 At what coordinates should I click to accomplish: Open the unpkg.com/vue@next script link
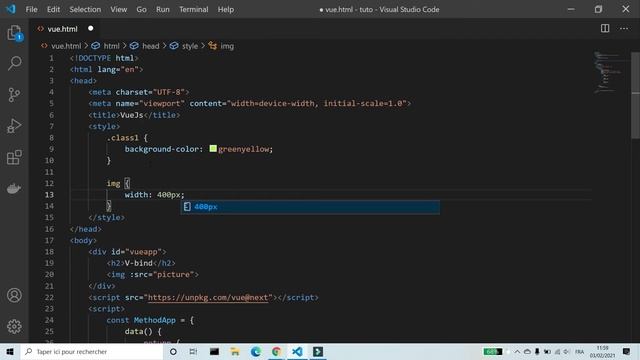pyautogui.click(x=208, y=298)
